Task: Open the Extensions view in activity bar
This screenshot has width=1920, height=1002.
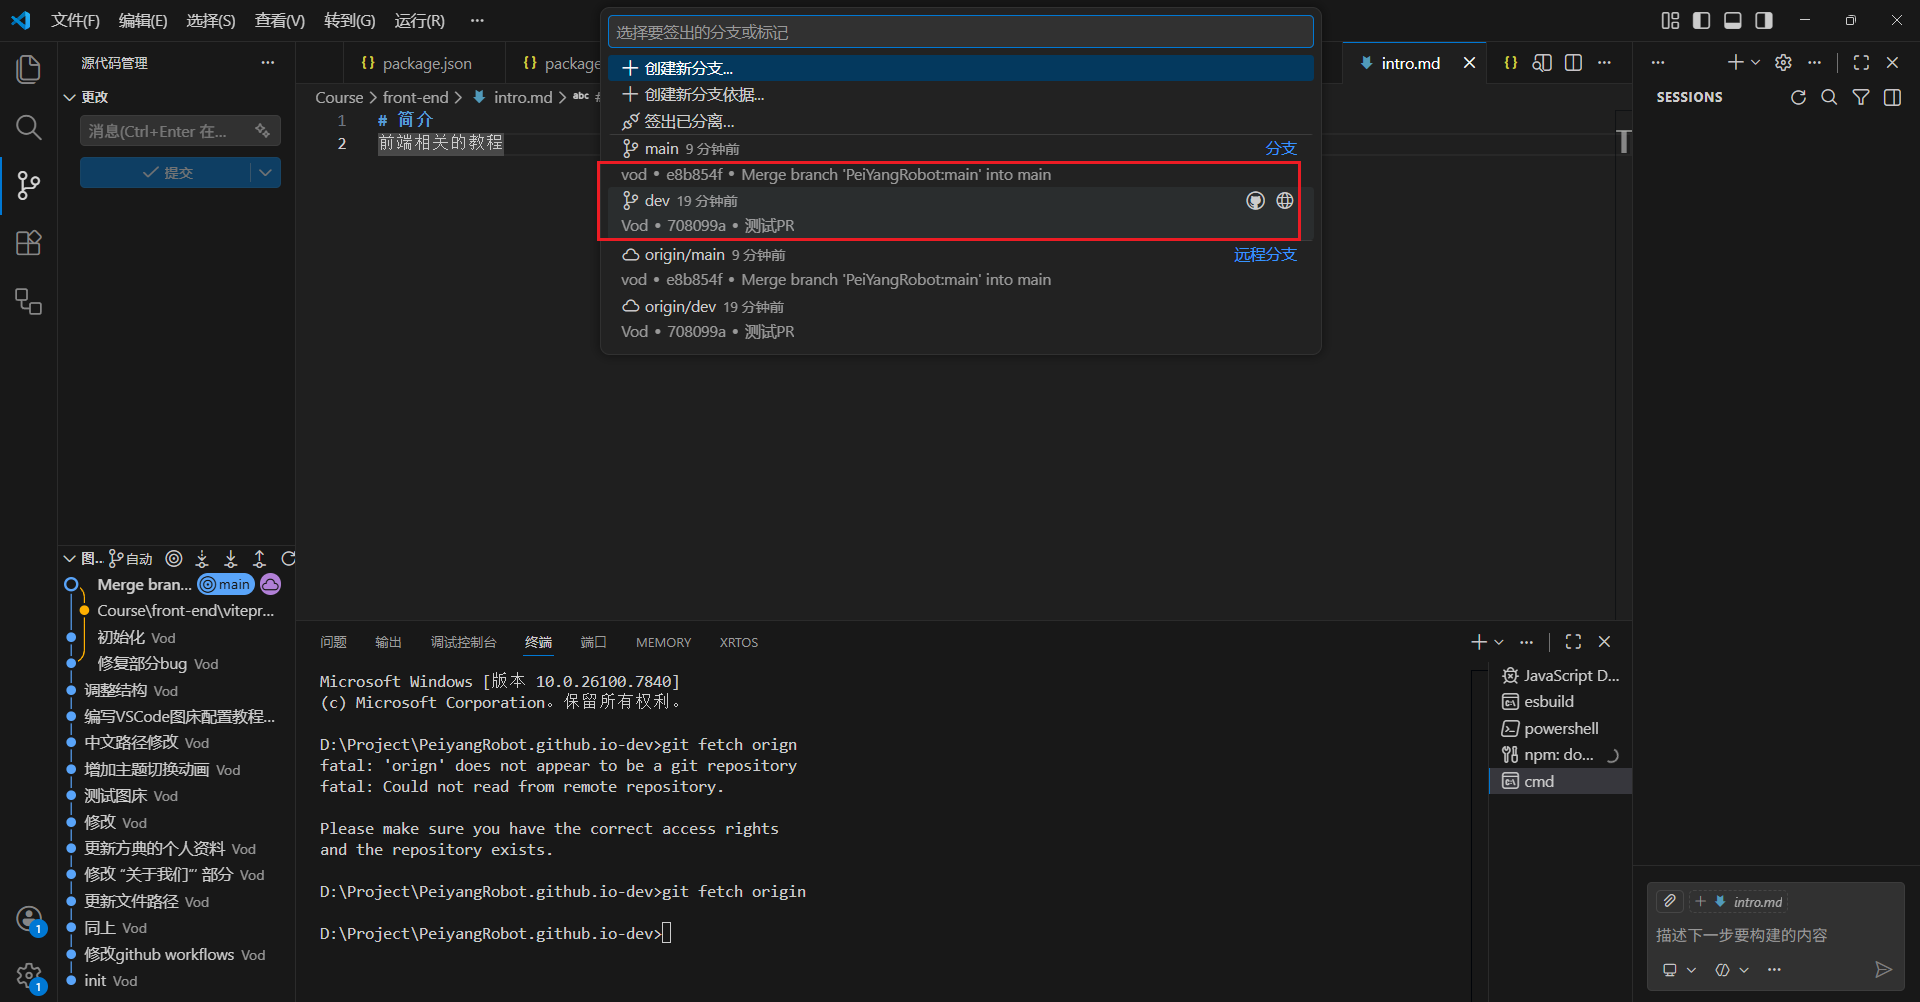Action: [29, 243]
